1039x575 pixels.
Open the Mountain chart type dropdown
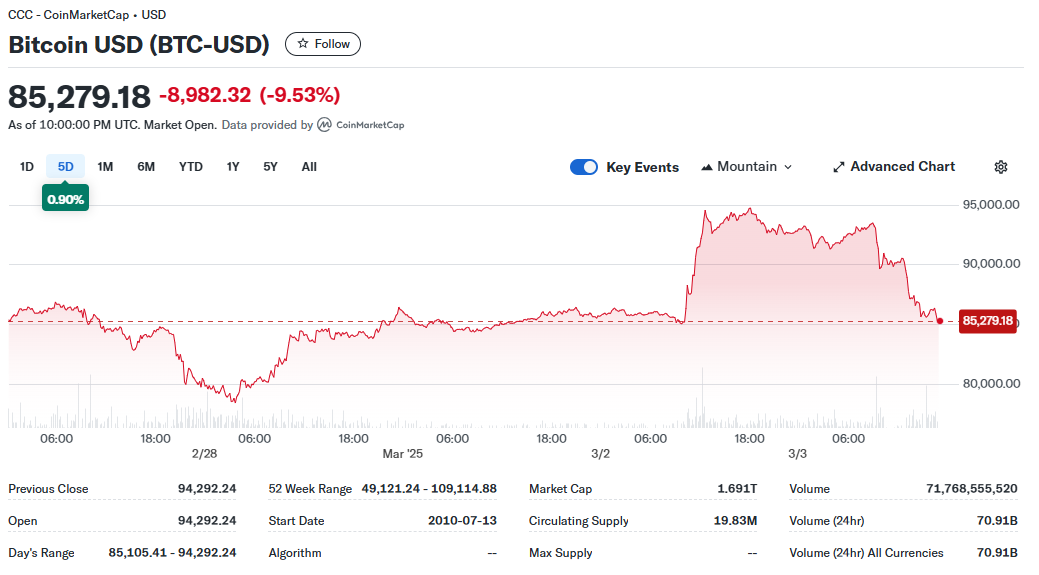click(747, 167)
